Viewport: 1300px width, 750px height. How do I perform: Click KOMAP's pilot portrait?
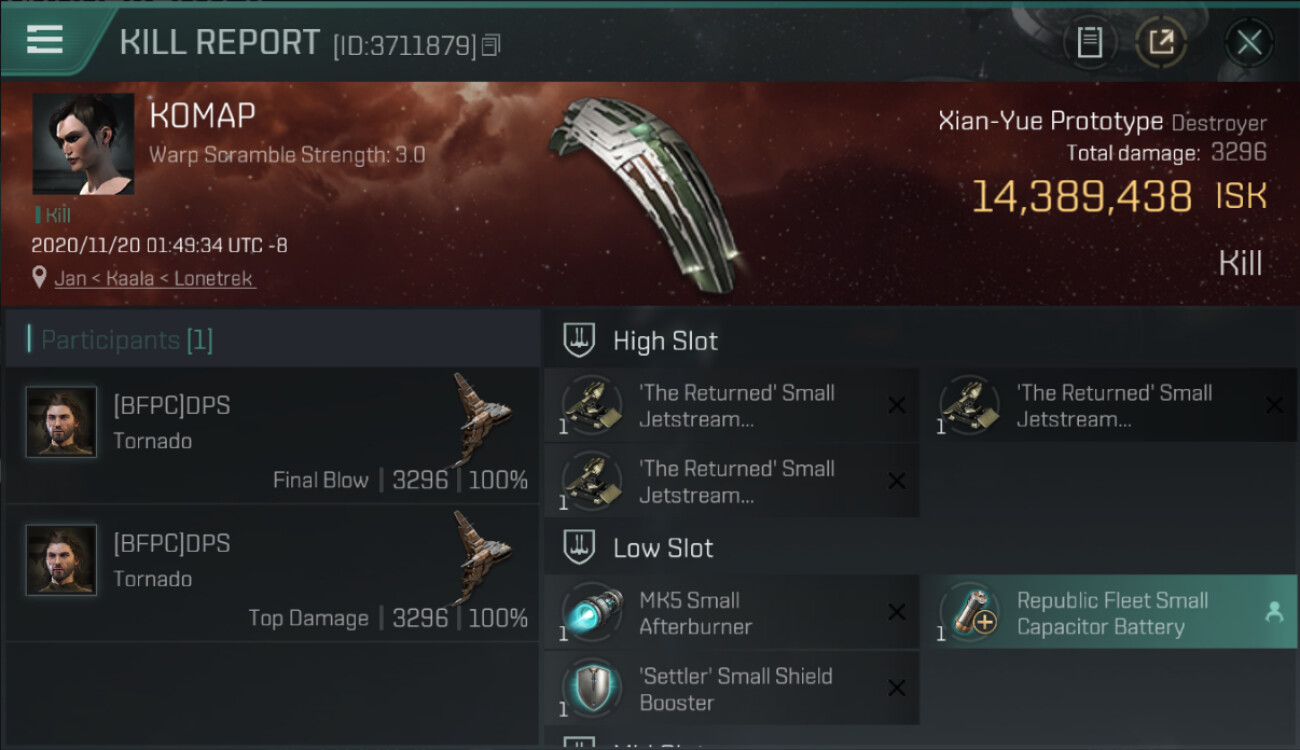[x=83, y=144]
